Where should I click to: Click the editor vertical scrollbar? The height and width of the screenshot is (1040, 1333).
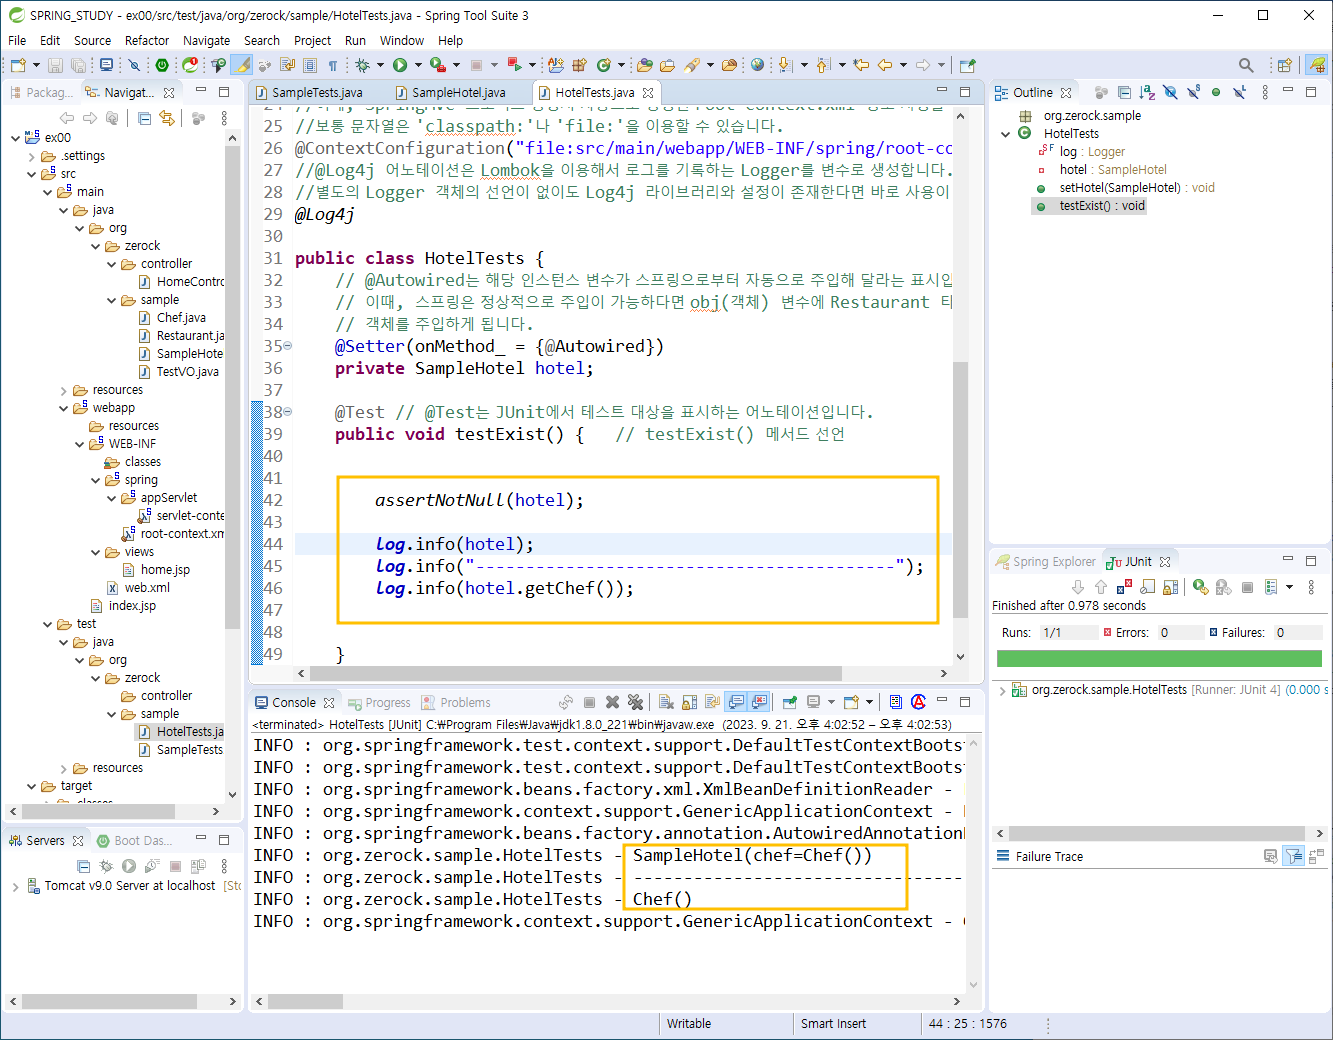point(960,490)
